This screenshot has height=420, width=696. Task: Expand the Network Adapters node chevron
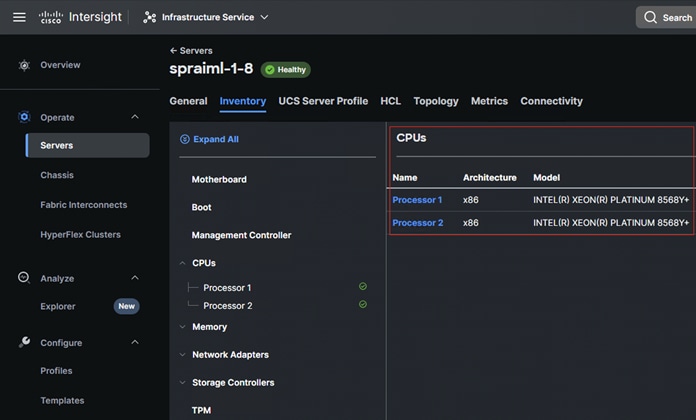pos(182,355)
